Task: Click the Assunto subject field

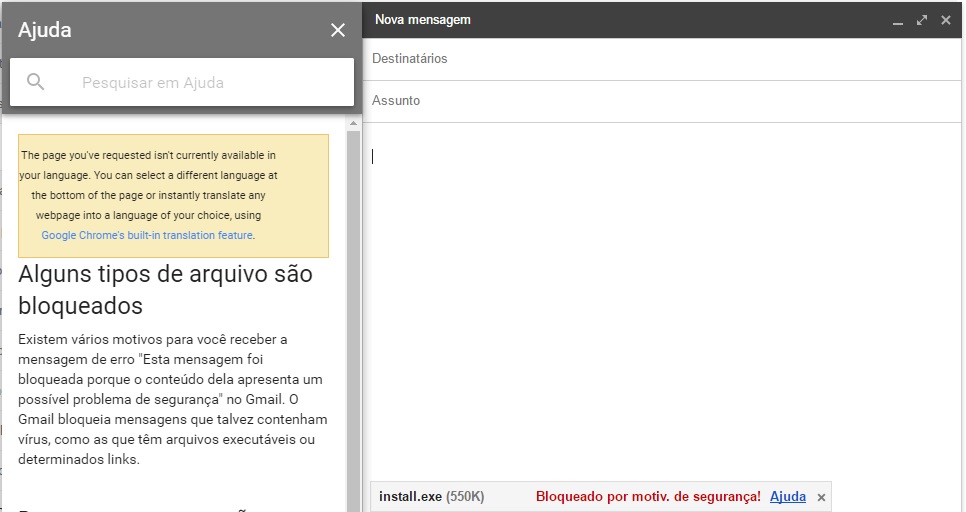Action: (x=660, y=101)
